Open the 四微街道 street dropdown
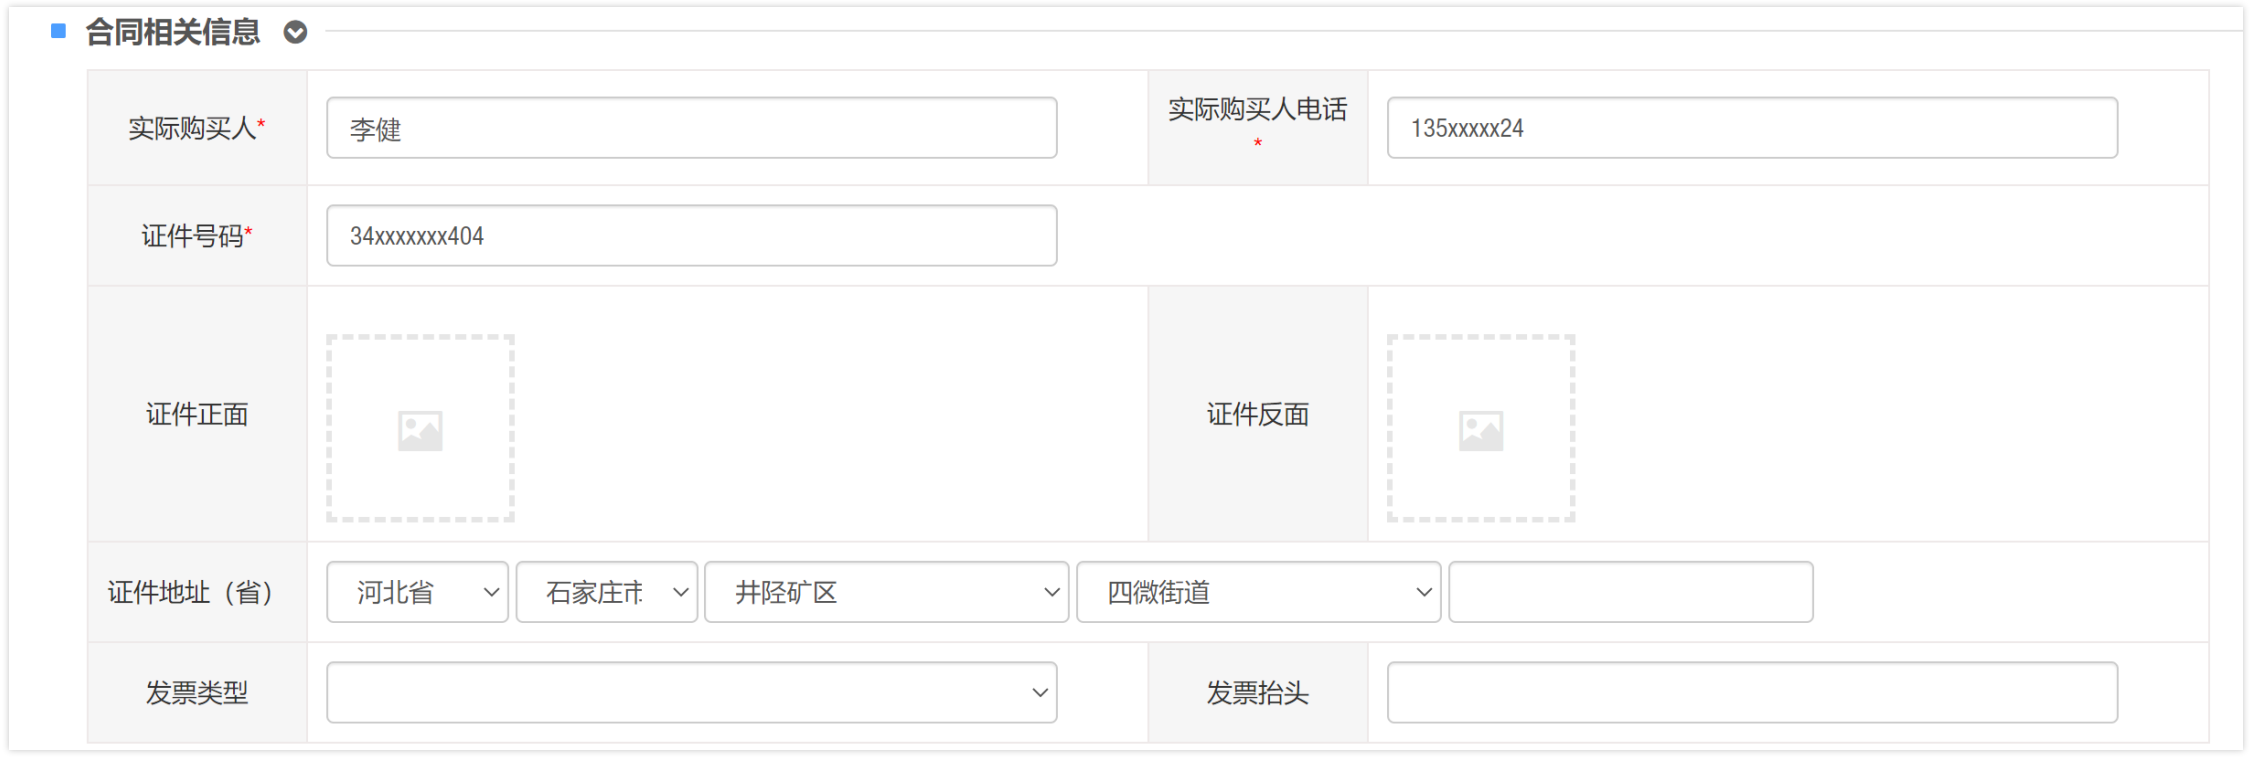The height and width of the screenshot is (760, 2252). [x=1258, y=592]
